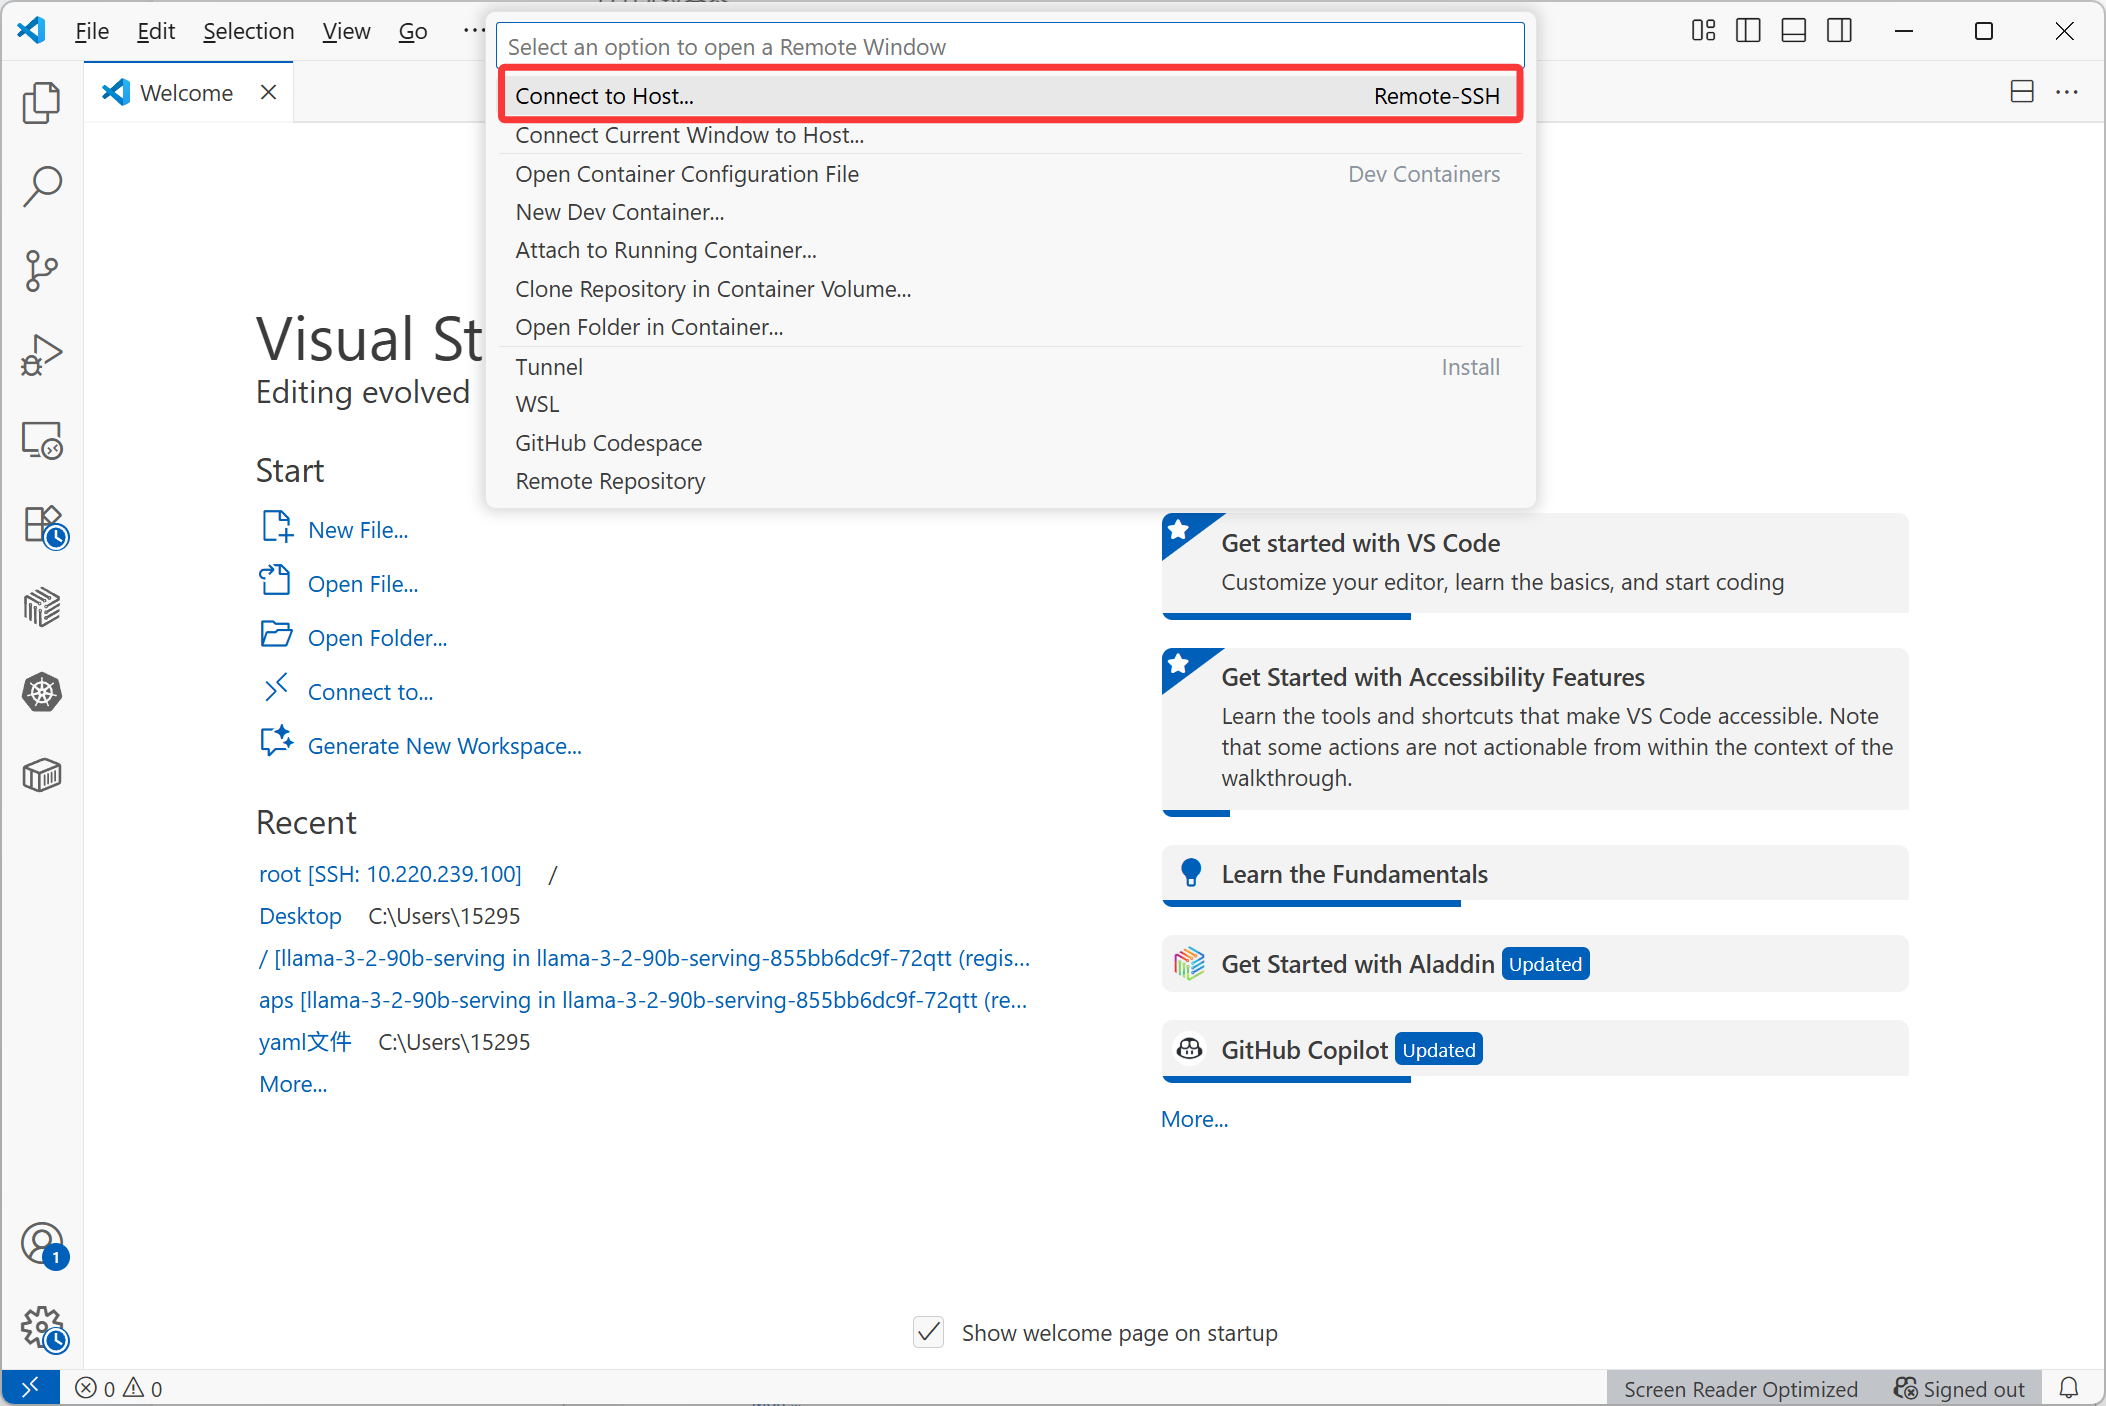Image resolution: width=2106 pixels, height=1406 pixels.
Task: Open the Manage gear icon
Action: tap(41, 1329)
